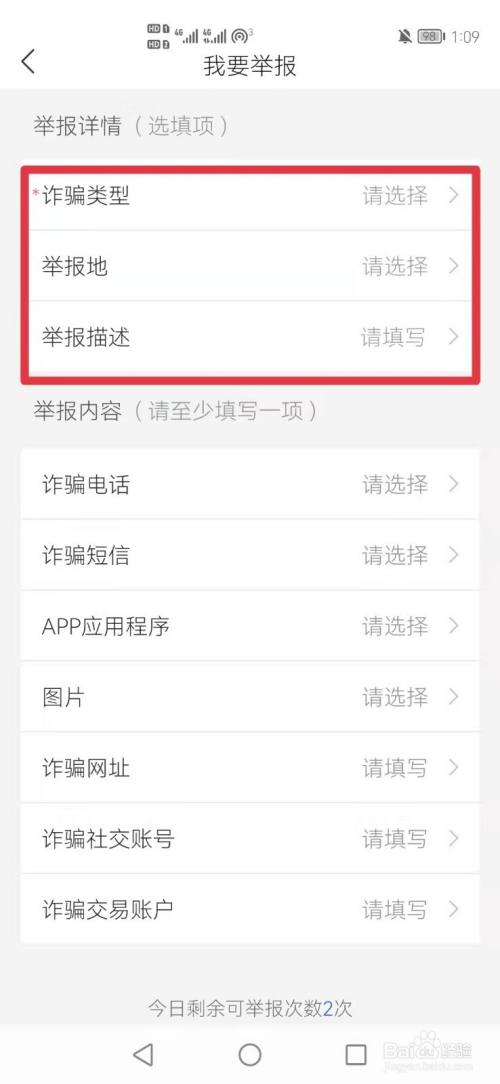Tap the recent apps square button
Image resolution: width=500 pixels, height=1084 pixels.
coord(355,1054)
